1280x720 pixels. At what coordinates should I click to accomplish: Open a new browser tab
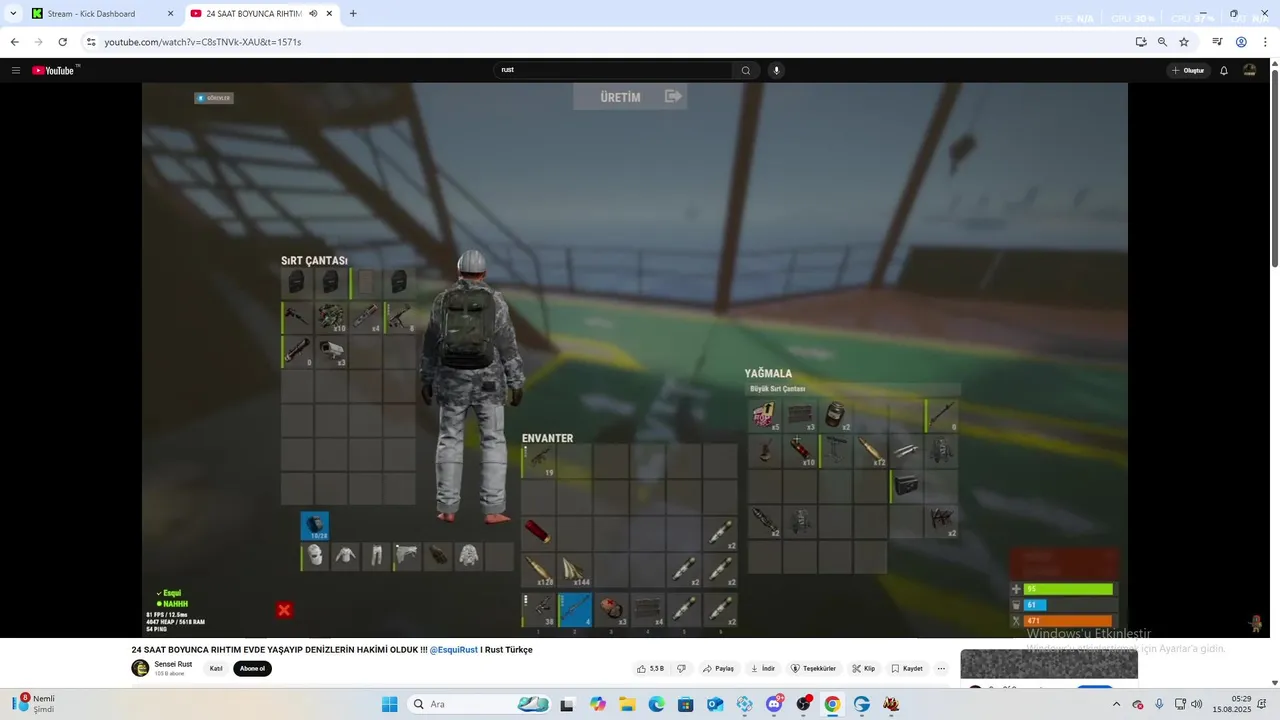[353, 14]
